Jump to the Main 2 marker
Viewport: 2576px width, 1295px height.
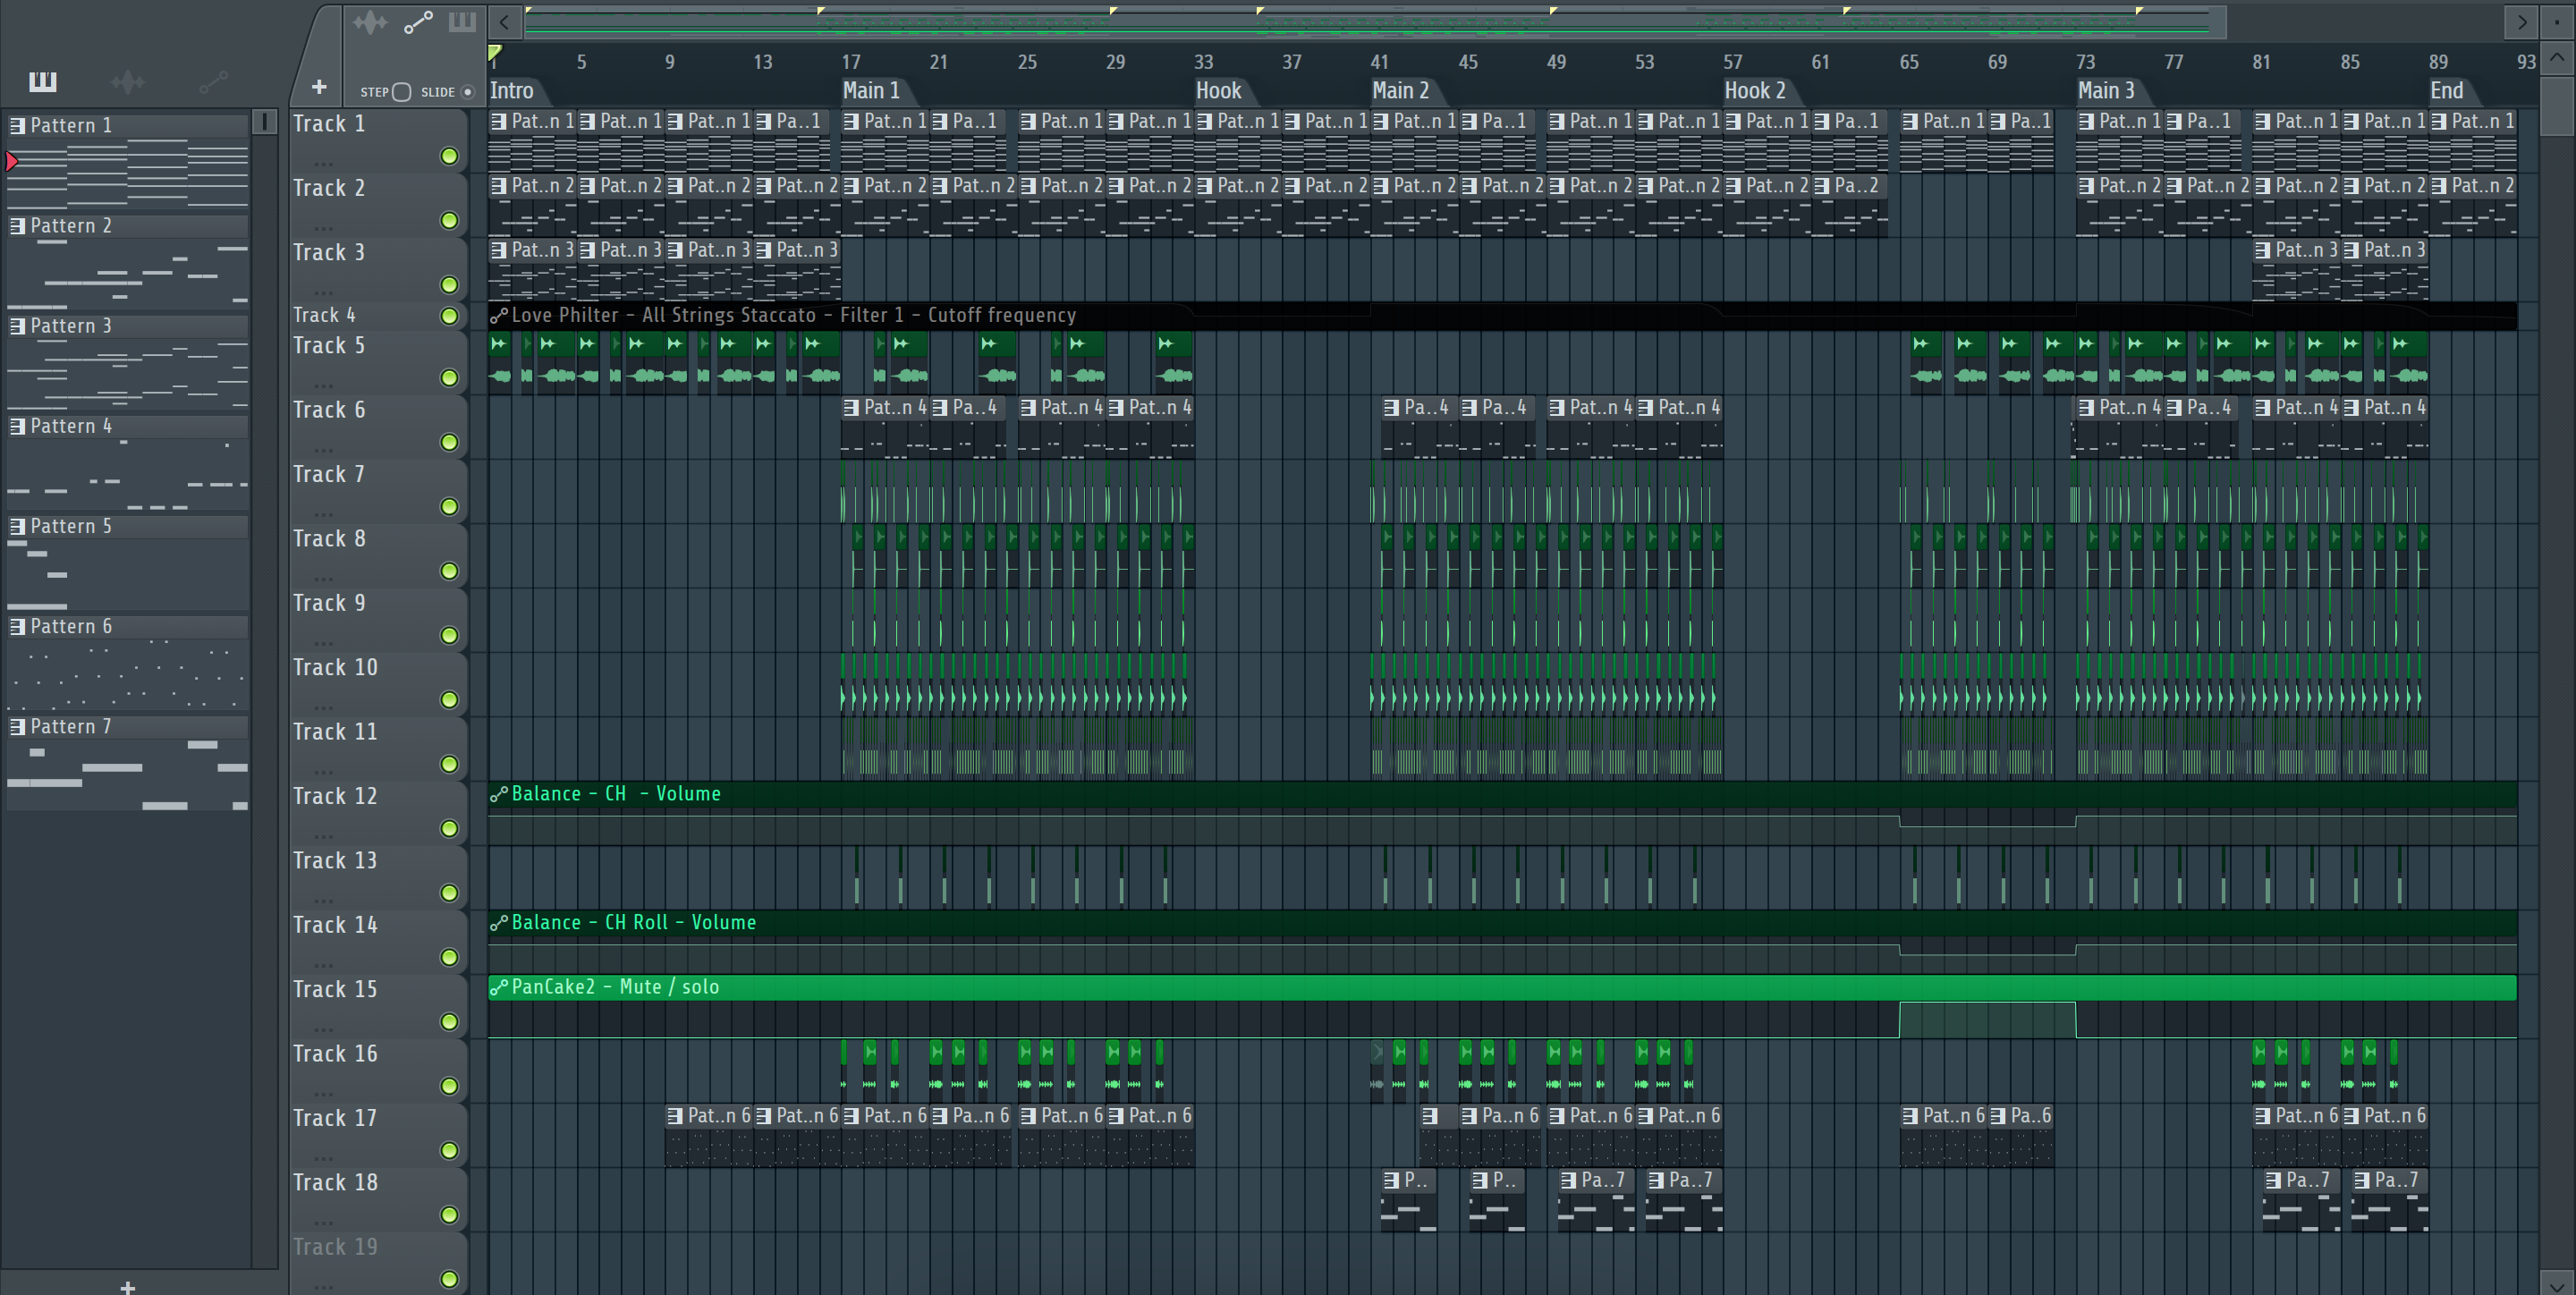pos(1400,91)
